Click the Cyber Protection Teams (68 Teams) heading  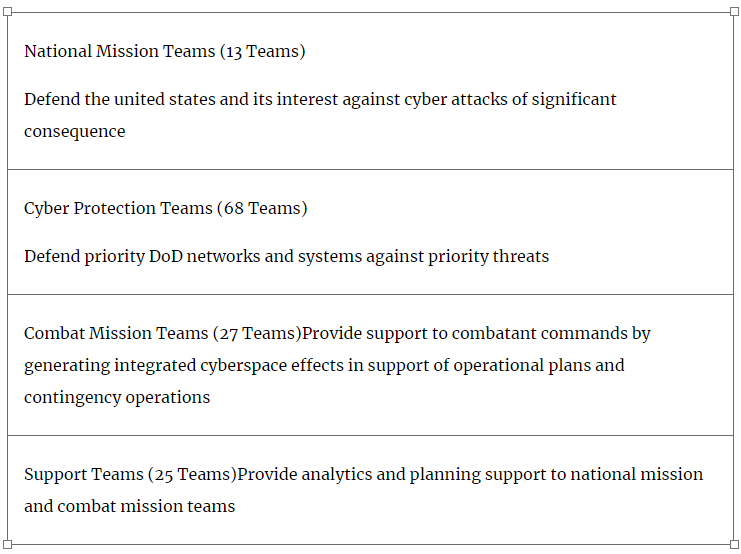[165, 208]
